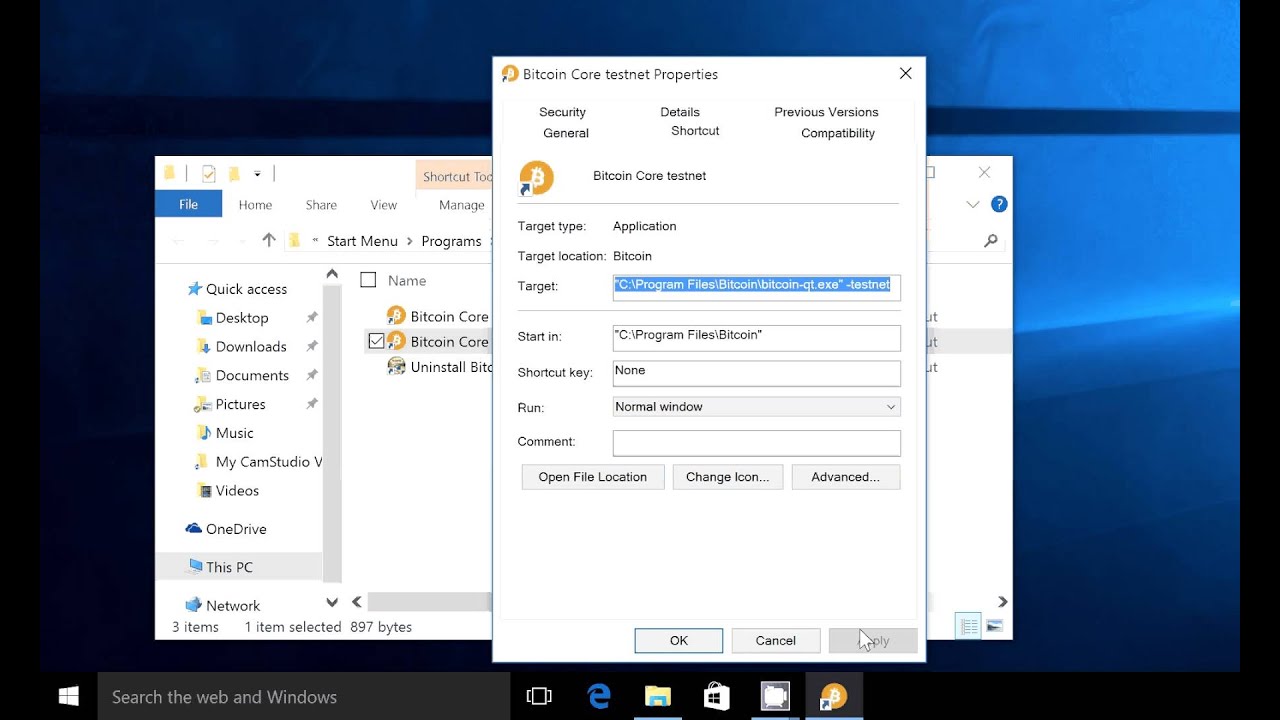Open File Explorer from the taskbar

click(x=657, y=696)
